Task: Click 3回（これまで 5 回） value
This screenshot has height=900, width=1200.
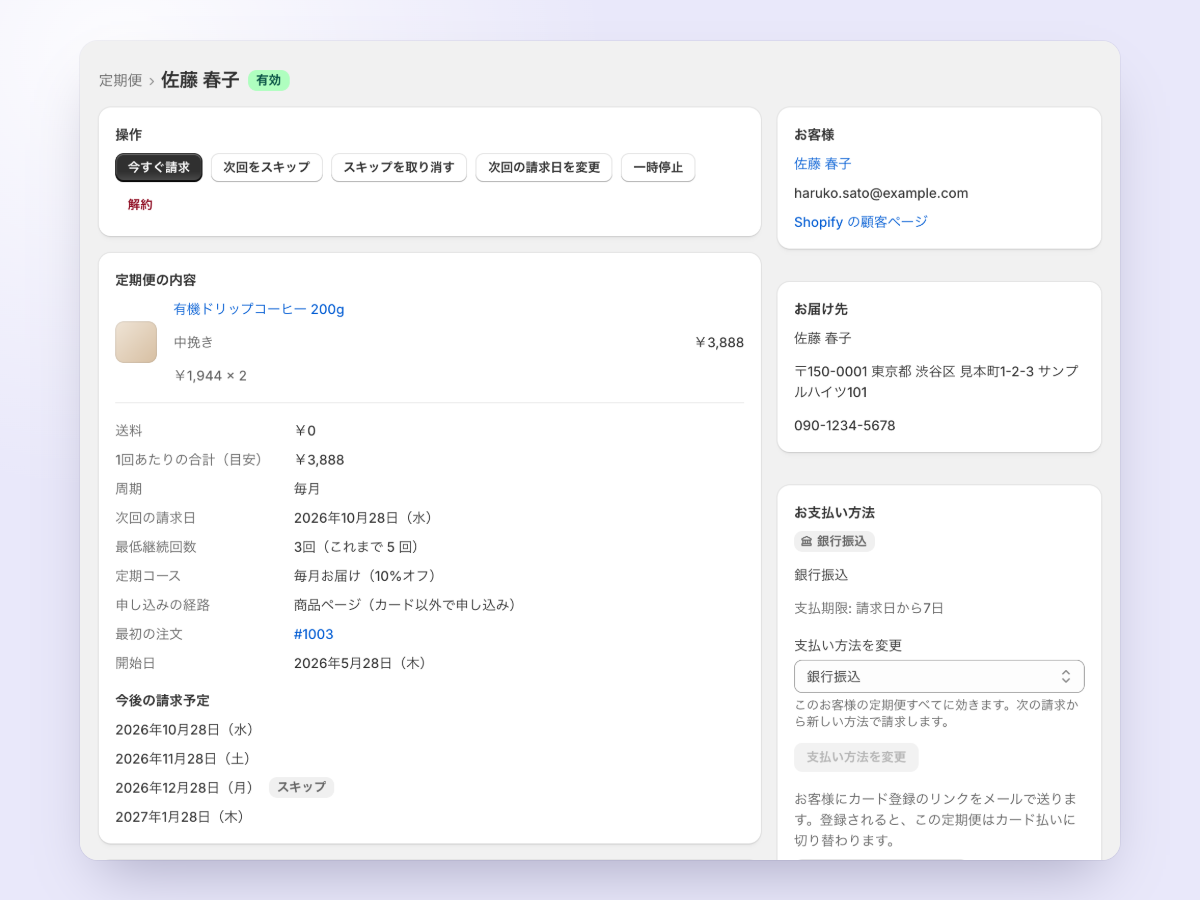Action: (356, 547)
